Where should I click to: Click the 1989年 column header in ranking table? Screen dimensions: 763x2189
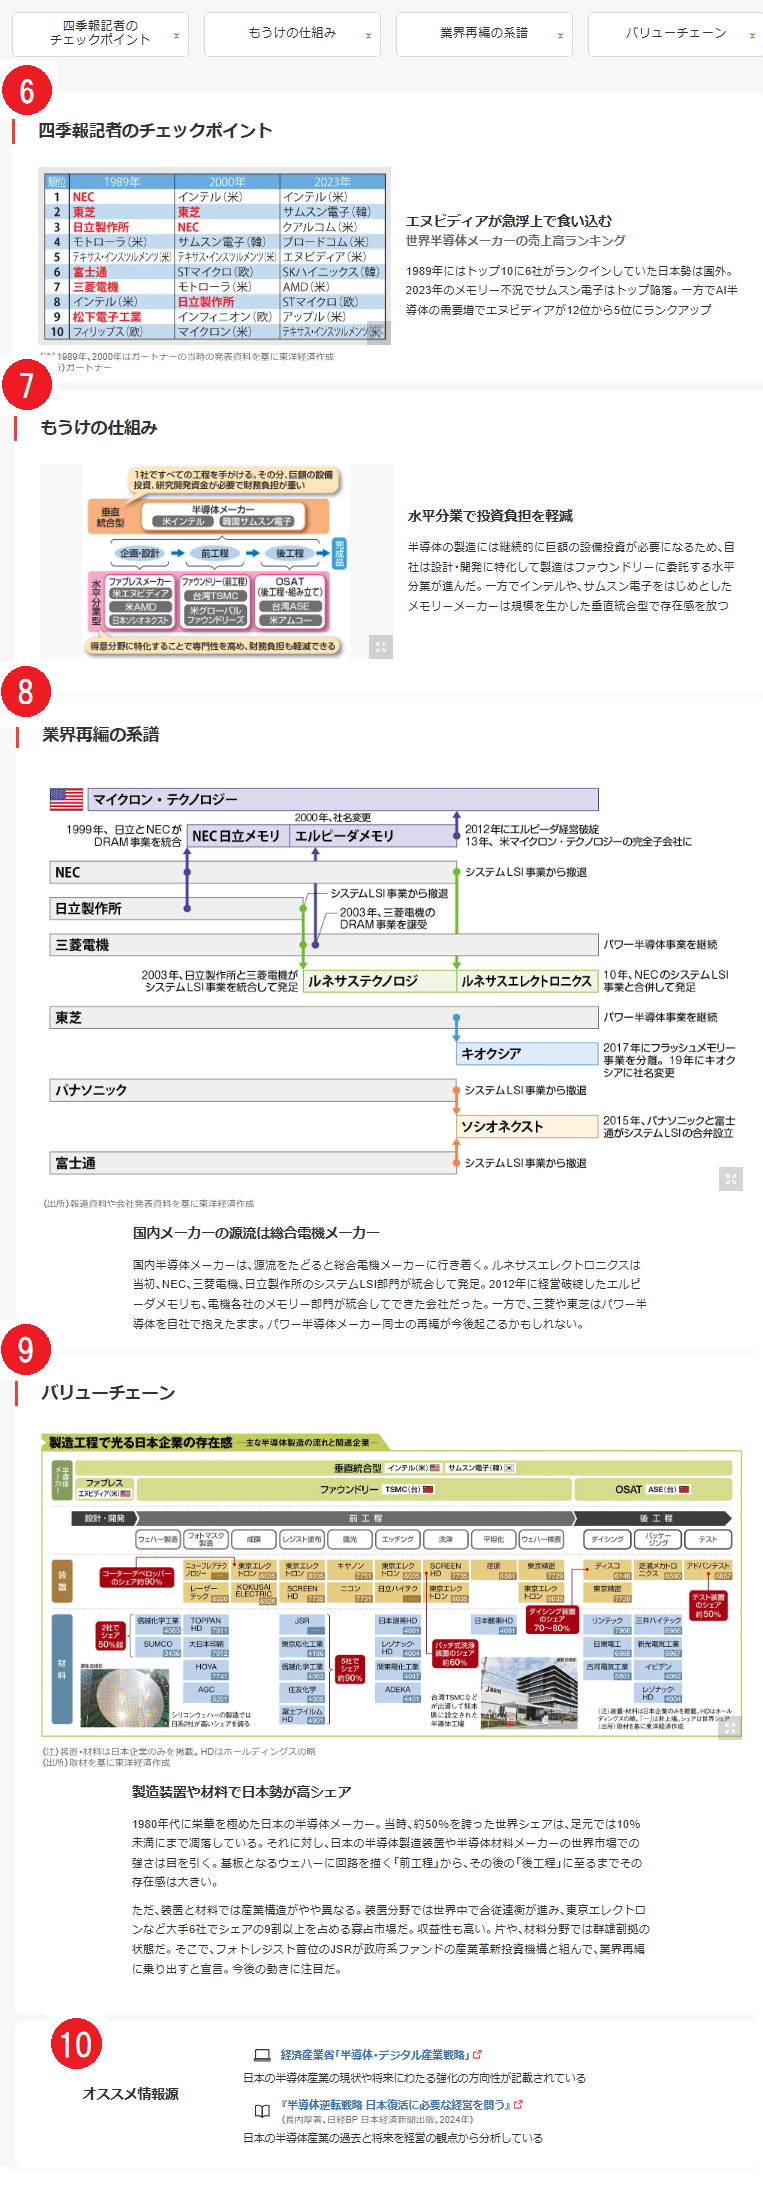pos(122,182)
